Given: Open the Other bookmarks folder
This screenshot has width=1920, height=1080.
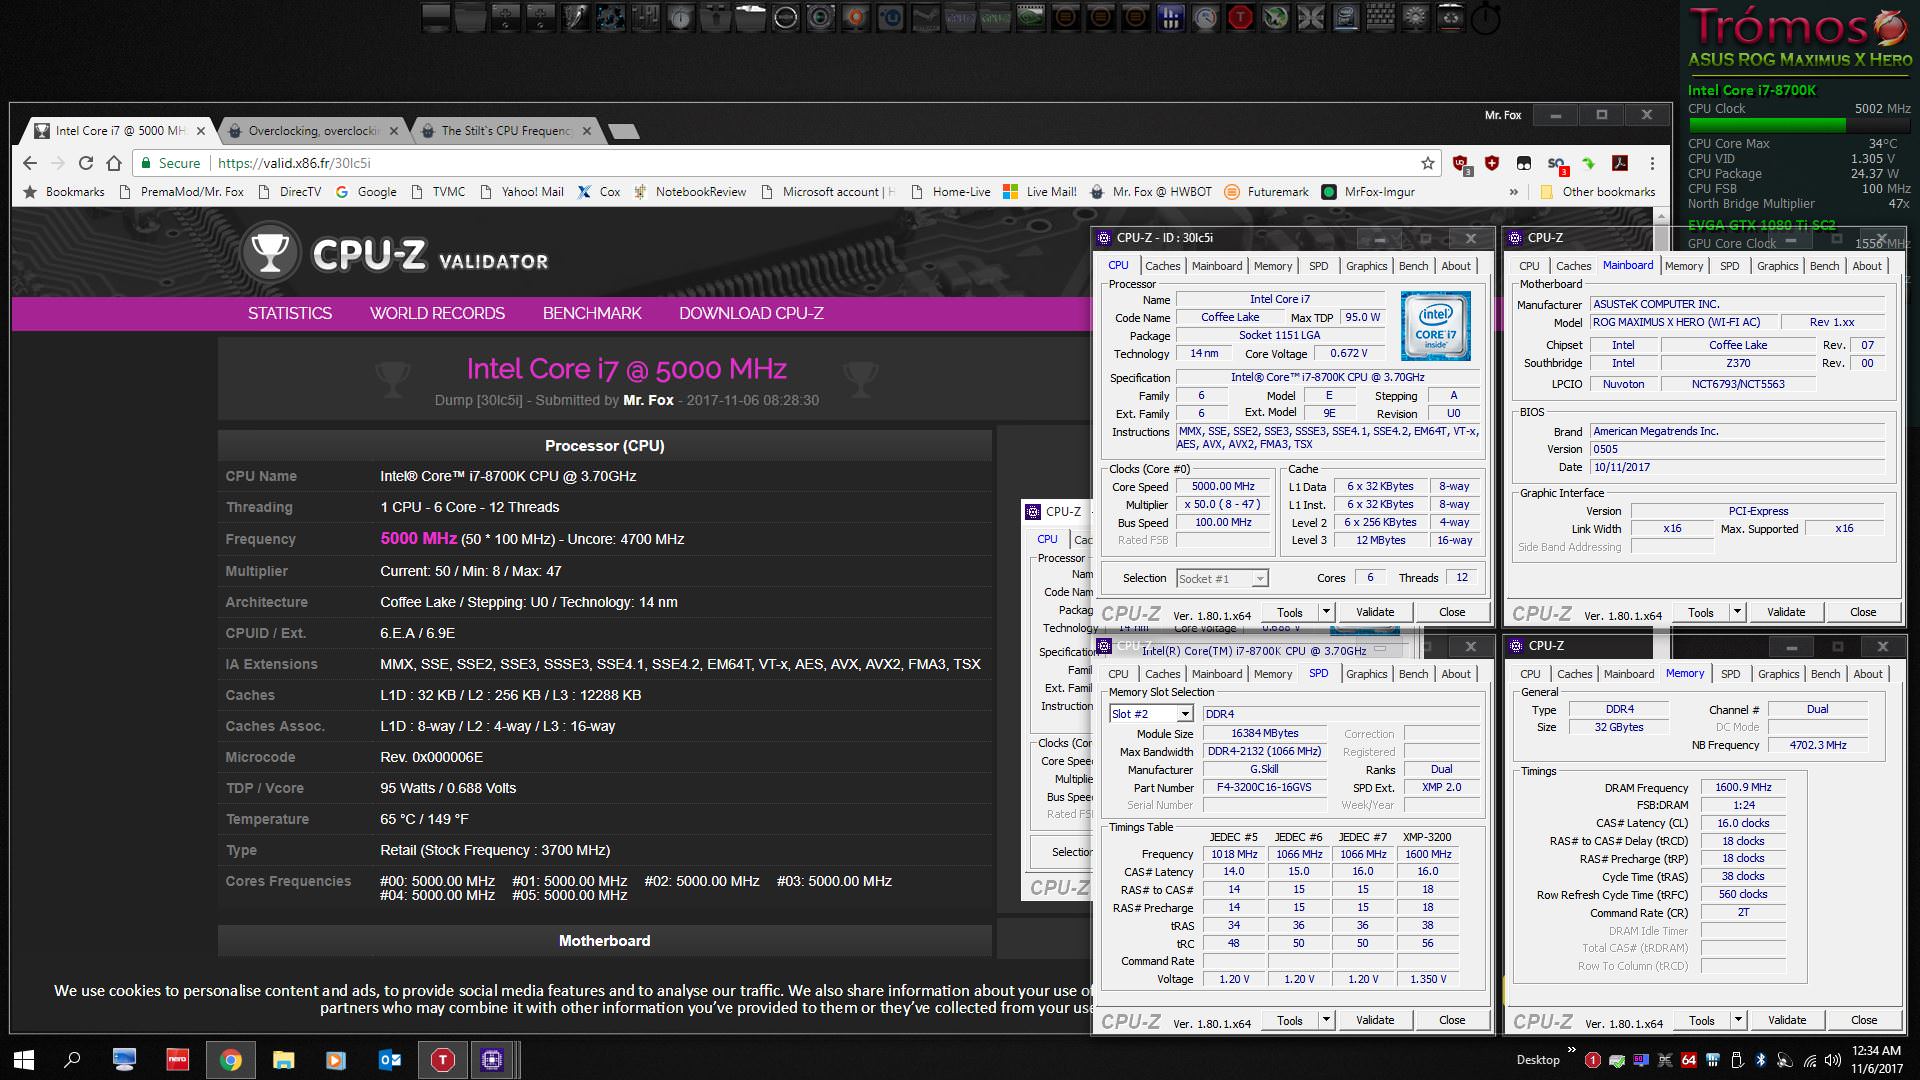Looking at the screenshot, I should tap(1598, 192).
